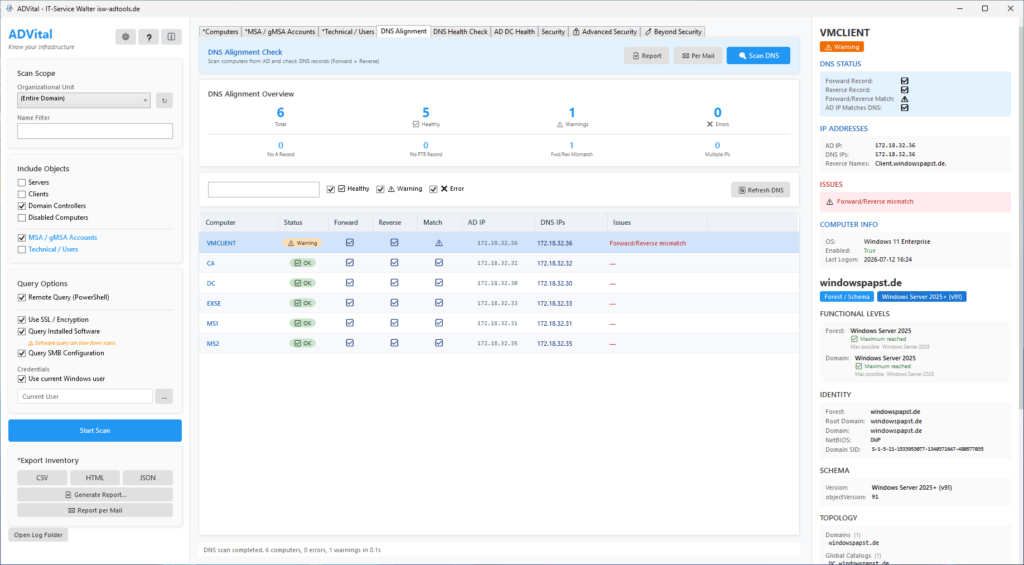Image resolution: width=1024 pixels, height=565 pixels.
Task: Sort by the Computer column header
Action: (238, 222)
